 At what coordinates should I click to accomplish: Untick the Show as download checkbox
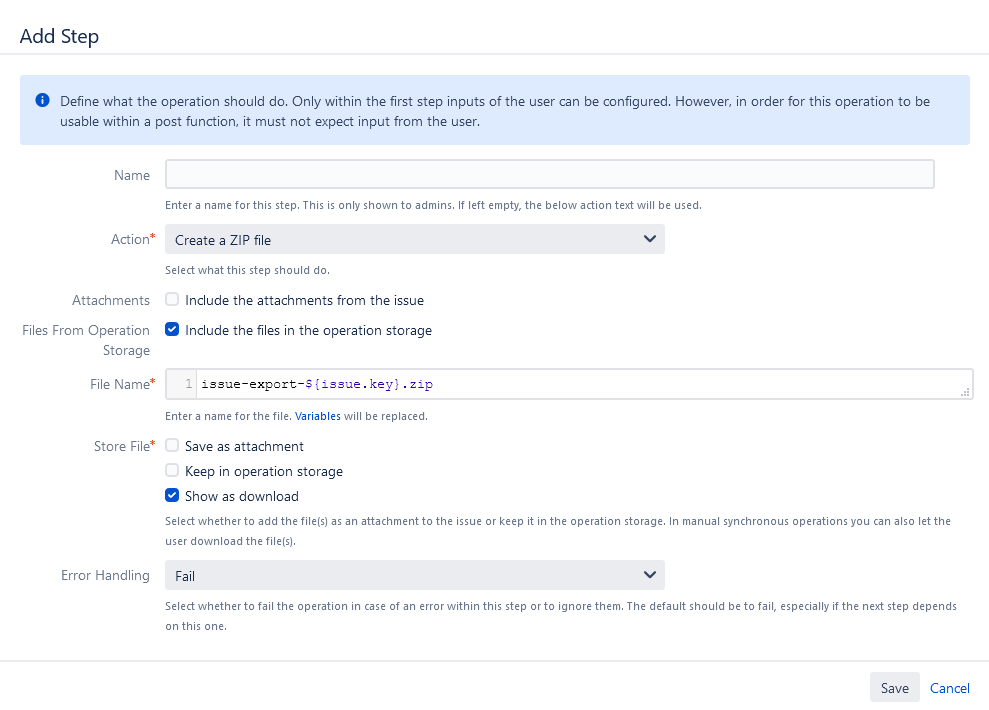coord(172,496)
